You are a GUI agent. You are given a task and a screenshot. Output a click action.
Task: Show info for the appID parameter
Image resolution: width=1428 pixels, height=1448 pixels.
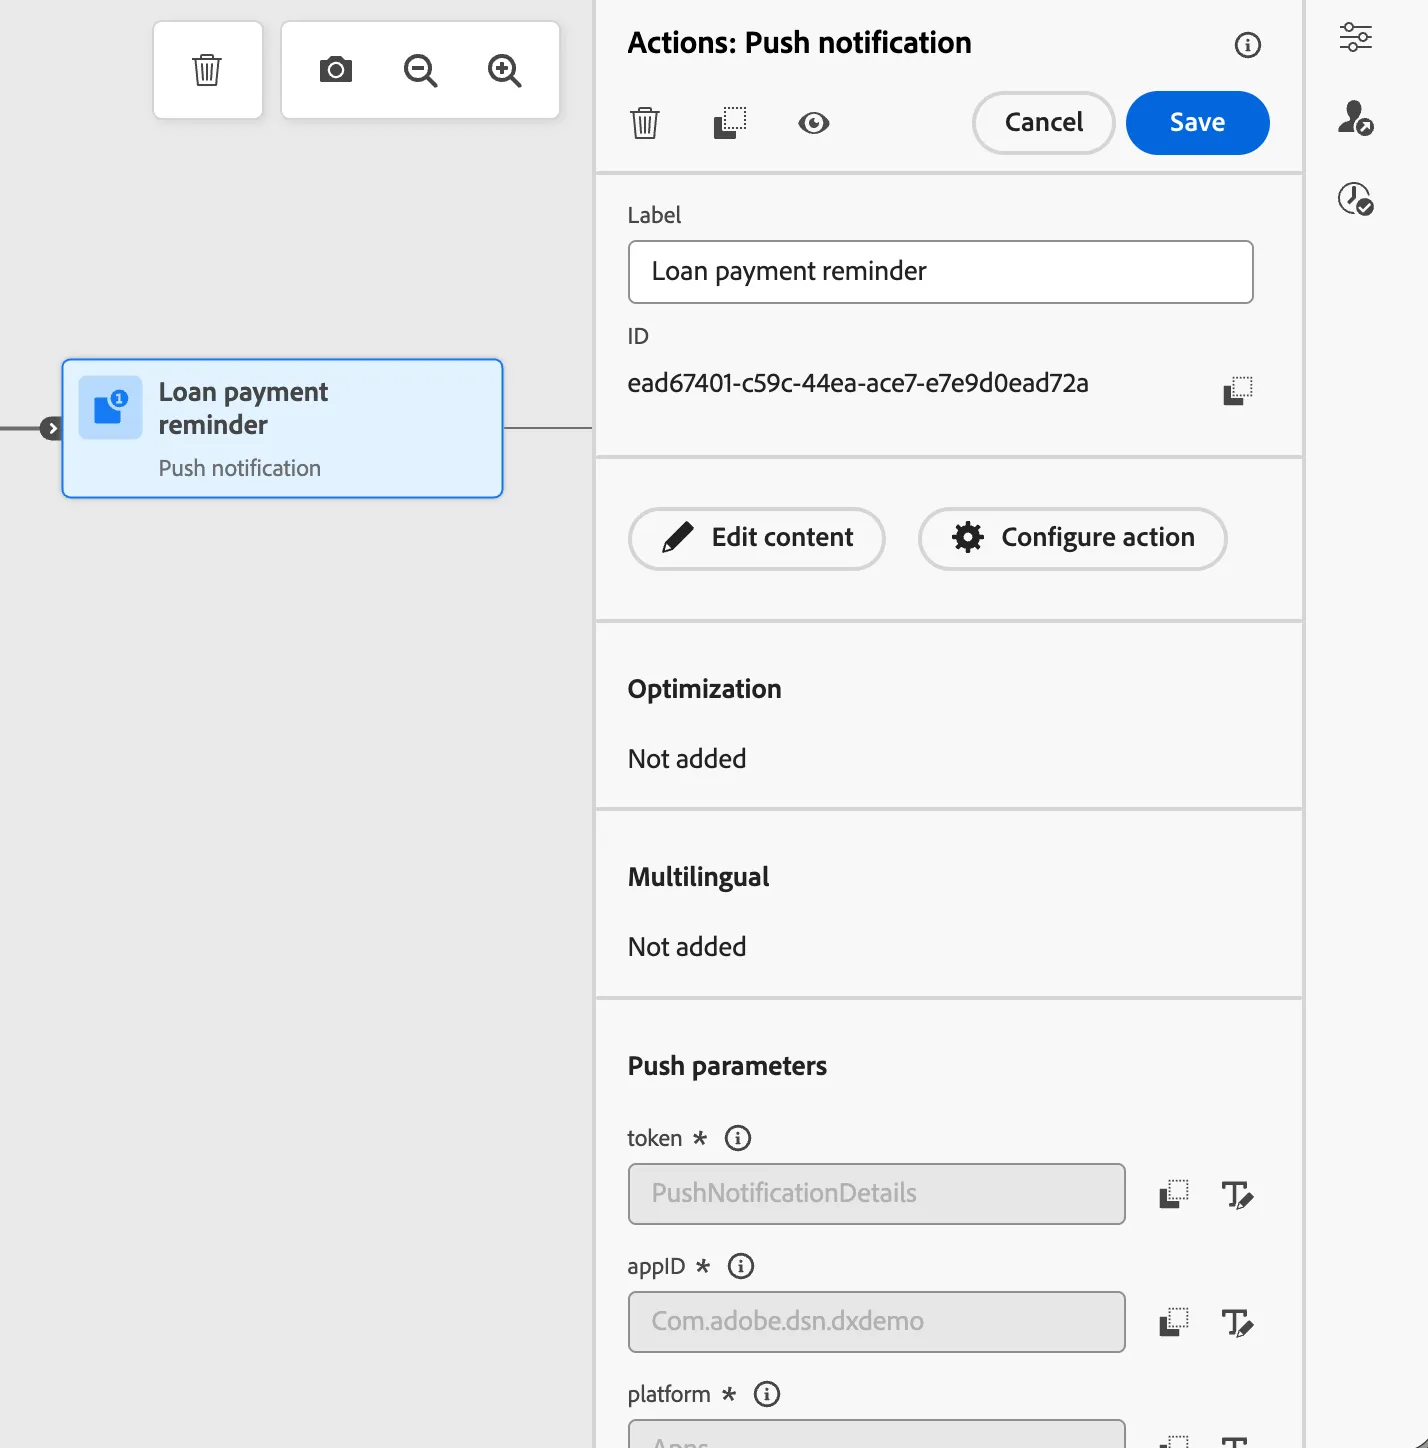(741, 1266)
